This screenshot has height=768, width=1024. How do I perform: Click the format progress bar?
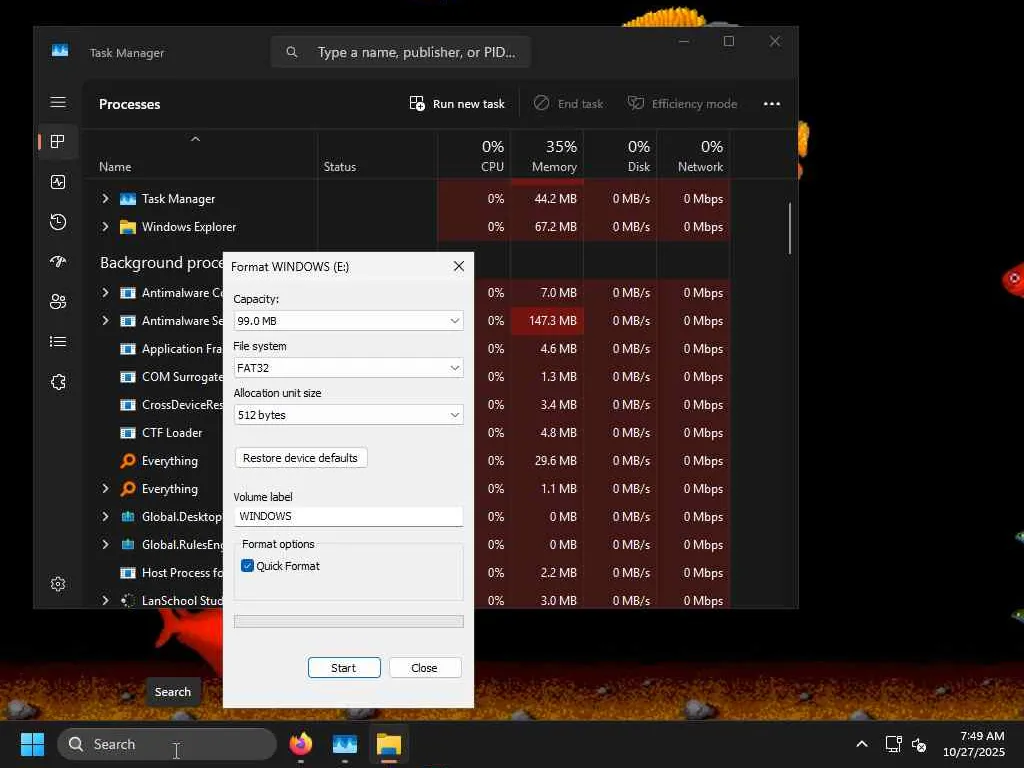[348, 621]
